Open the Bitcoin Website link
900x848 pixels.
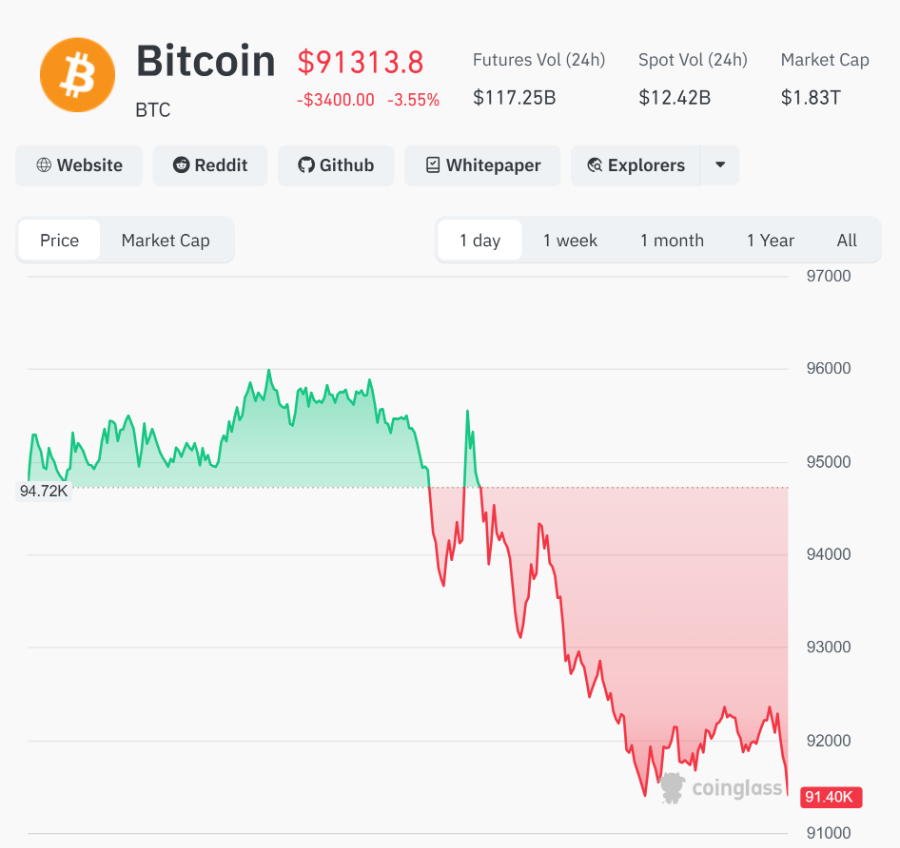[x=89, y=165]
